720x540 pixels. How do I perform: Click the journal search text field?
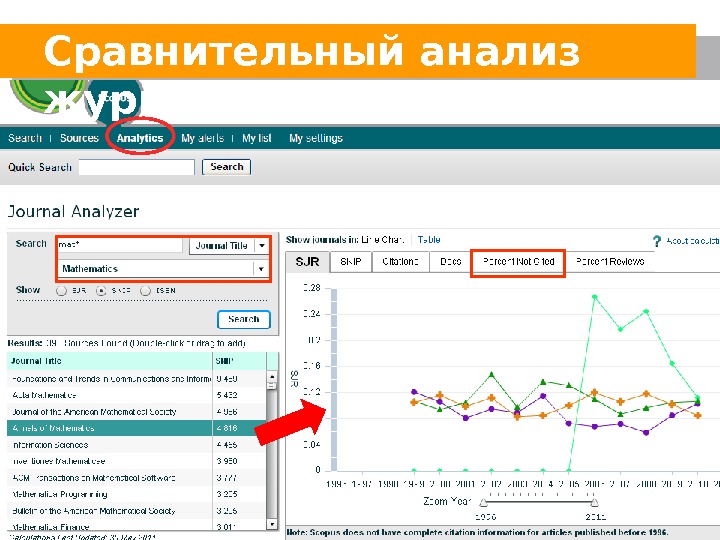tap(120, 245)
